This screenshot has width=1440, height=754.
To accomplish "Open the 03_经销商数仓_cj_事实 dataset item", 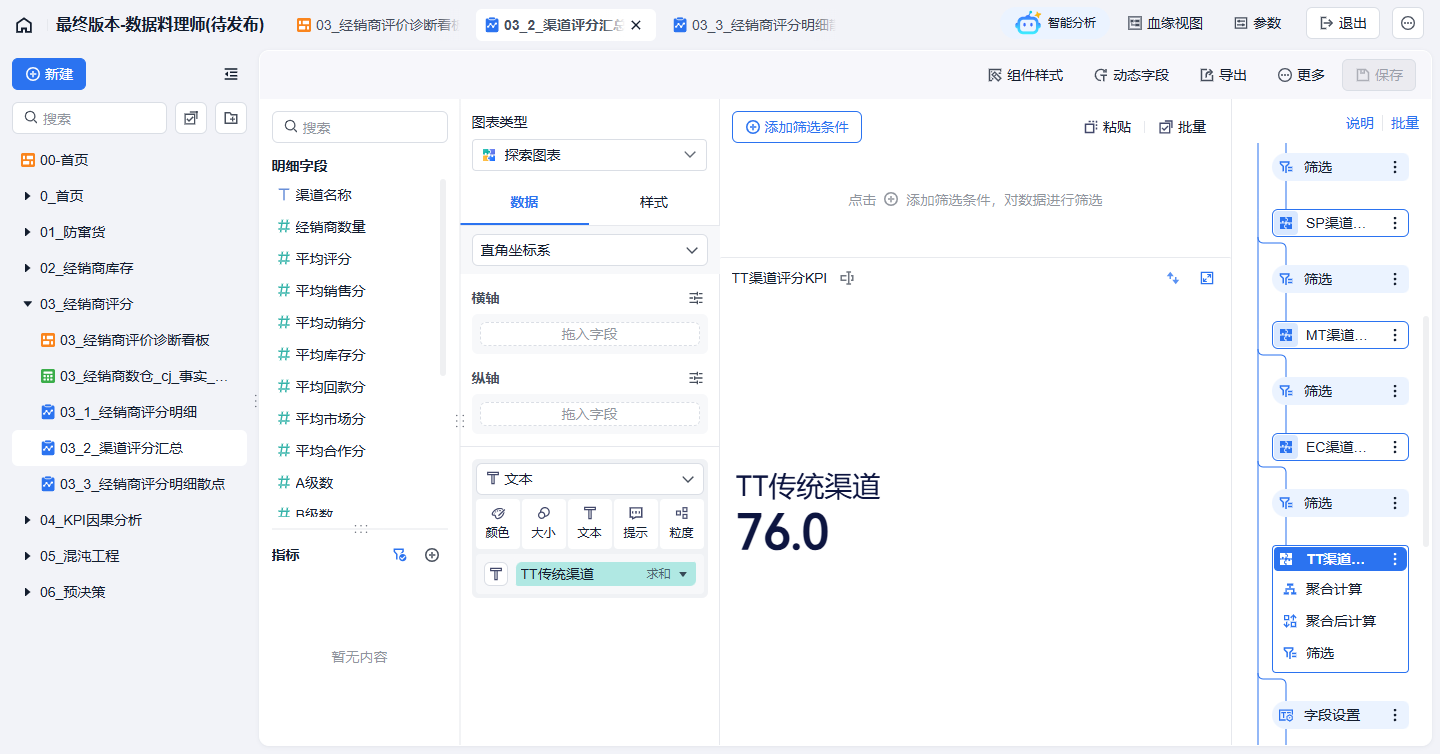I will pos(129,376).
